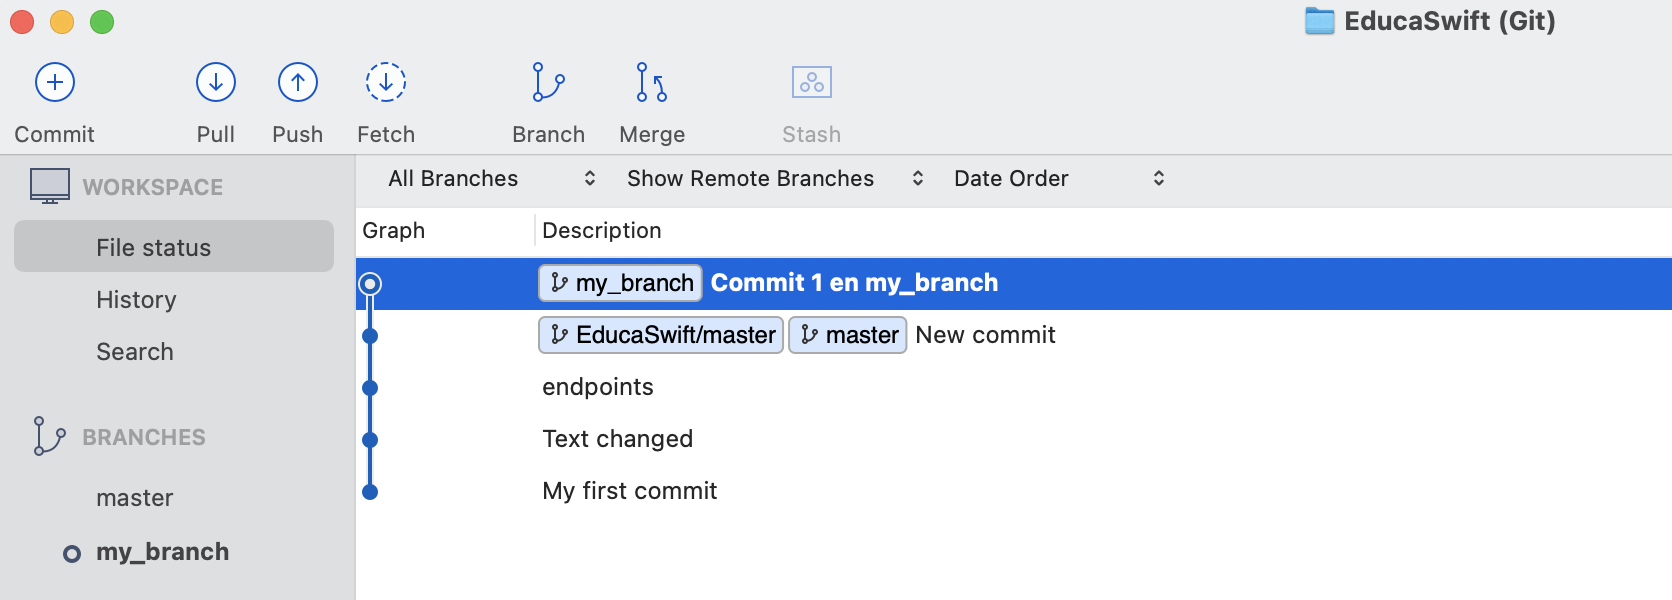This screenshot has width=1672, height=600.
Task: Select the master branch in sidebar
Action: point(135,498)
